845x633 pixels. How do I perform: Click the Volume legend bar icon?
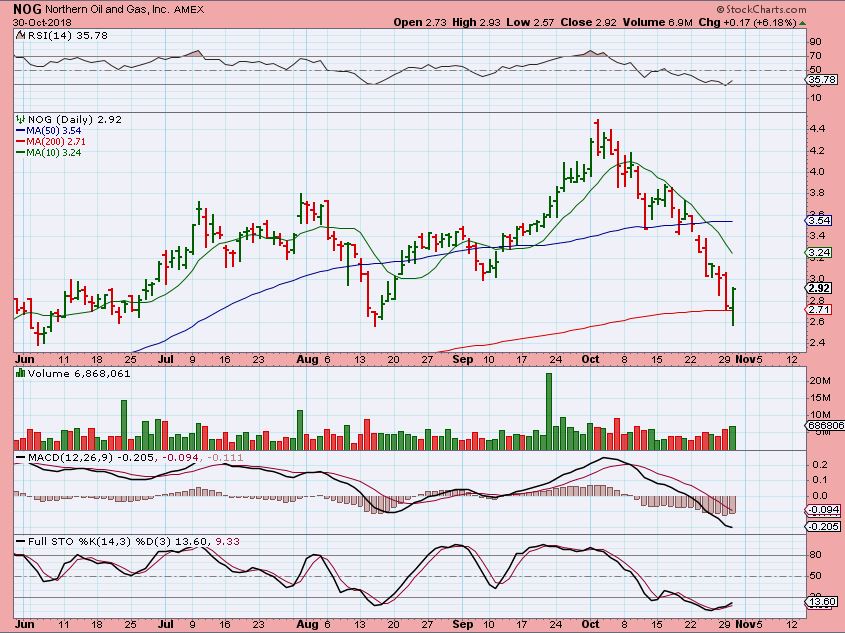point(20,373)
